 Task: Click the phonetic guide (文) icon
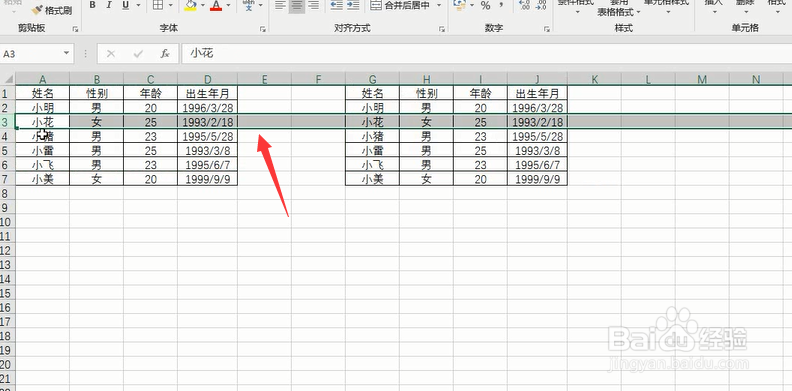(x=249, y=5)
